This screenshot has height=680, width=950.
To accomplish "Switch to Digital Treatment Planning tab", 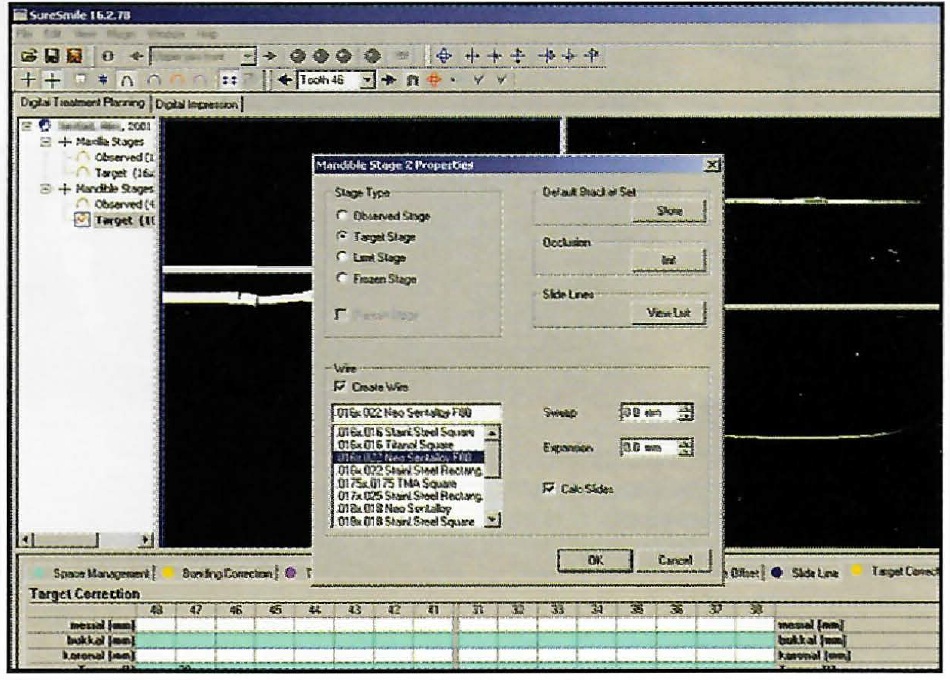I will [x=82, y=102].
